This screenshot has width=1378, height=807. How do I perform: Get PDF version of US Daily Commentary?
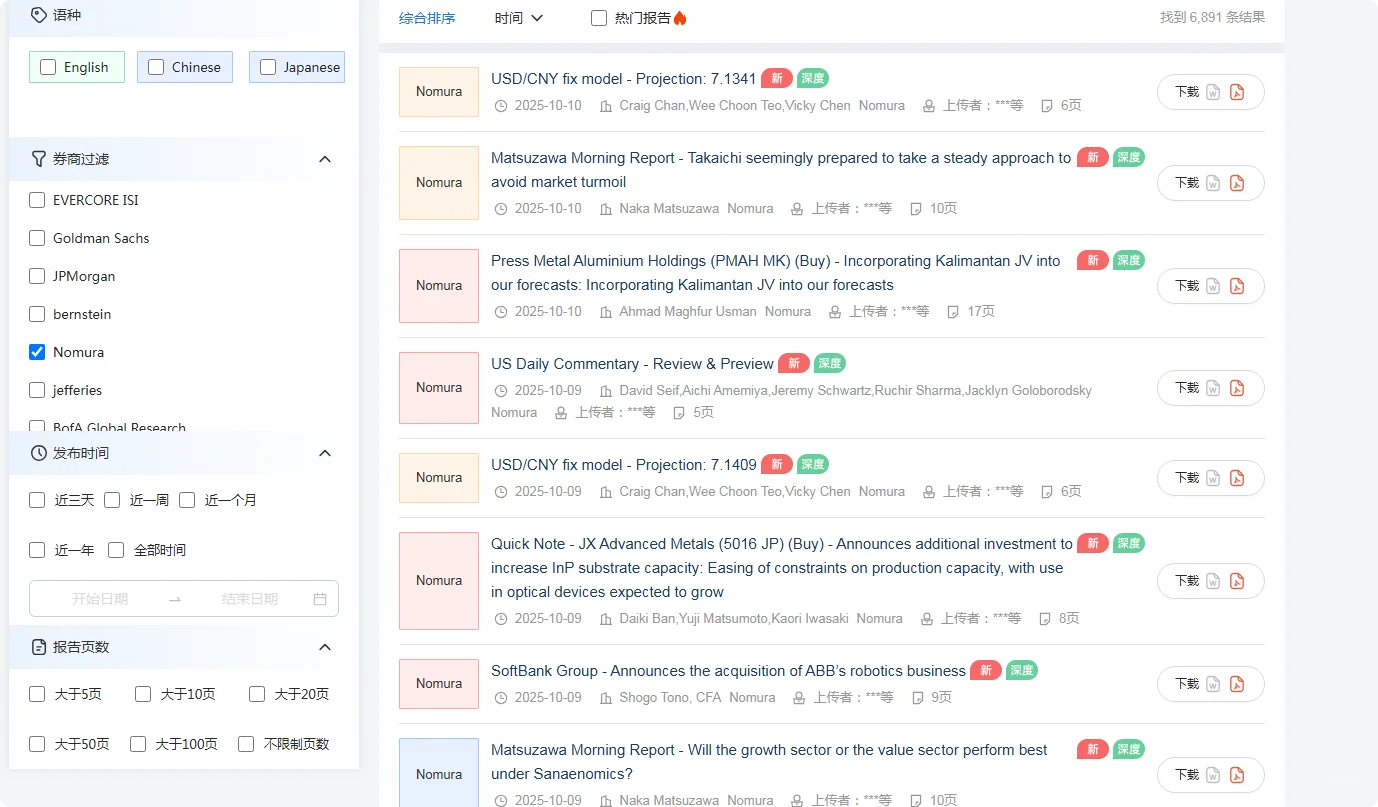pyautogui.click(x=1237, y=388)
